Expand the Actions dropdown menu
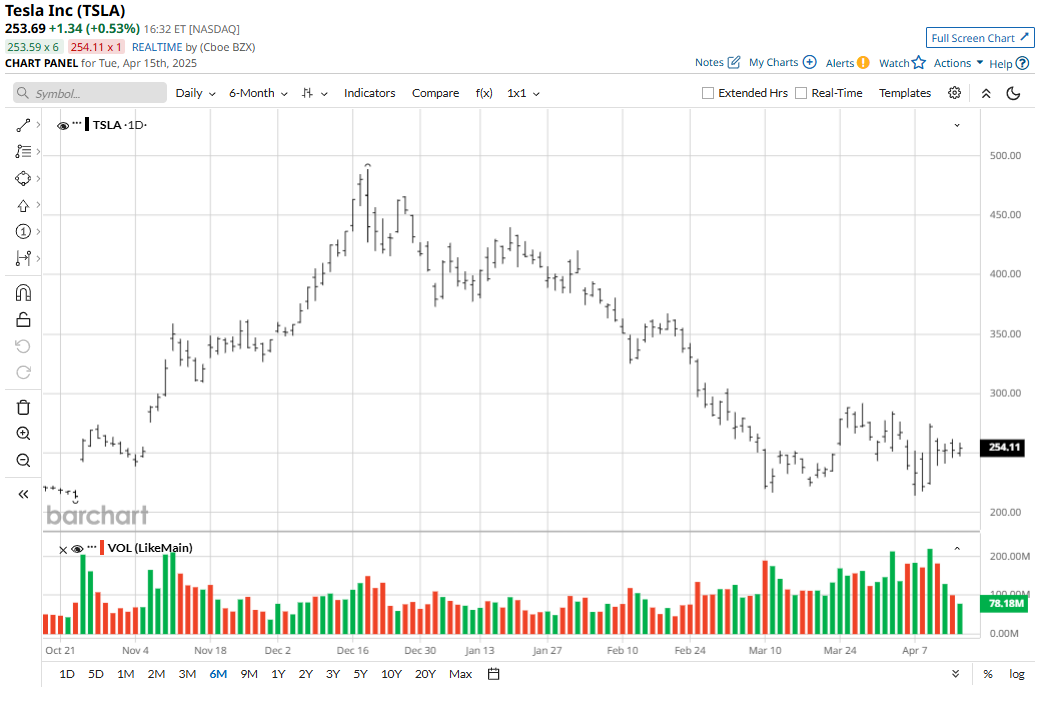 point(958,63)
